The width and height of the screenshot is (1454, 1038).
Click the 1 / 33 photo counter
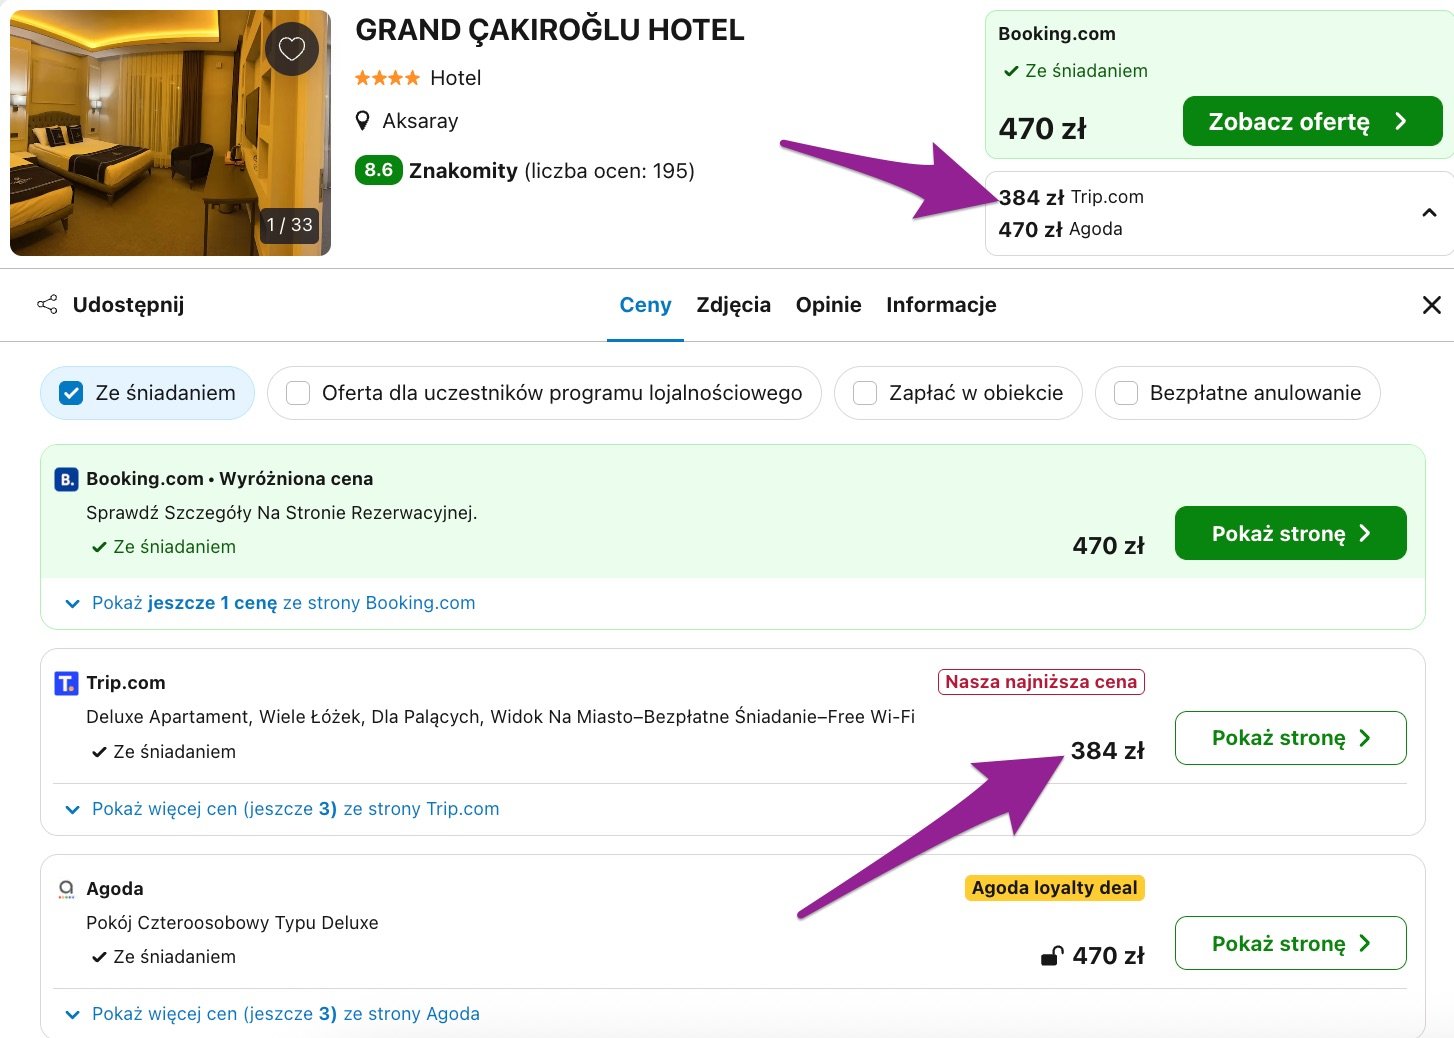coord(290,225)
